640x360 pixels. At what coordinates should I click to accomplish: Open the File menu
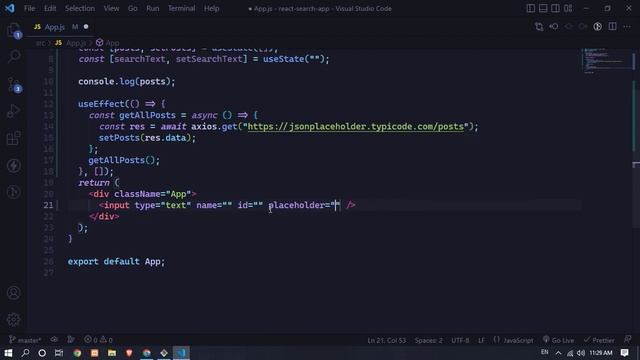[29, 8]
